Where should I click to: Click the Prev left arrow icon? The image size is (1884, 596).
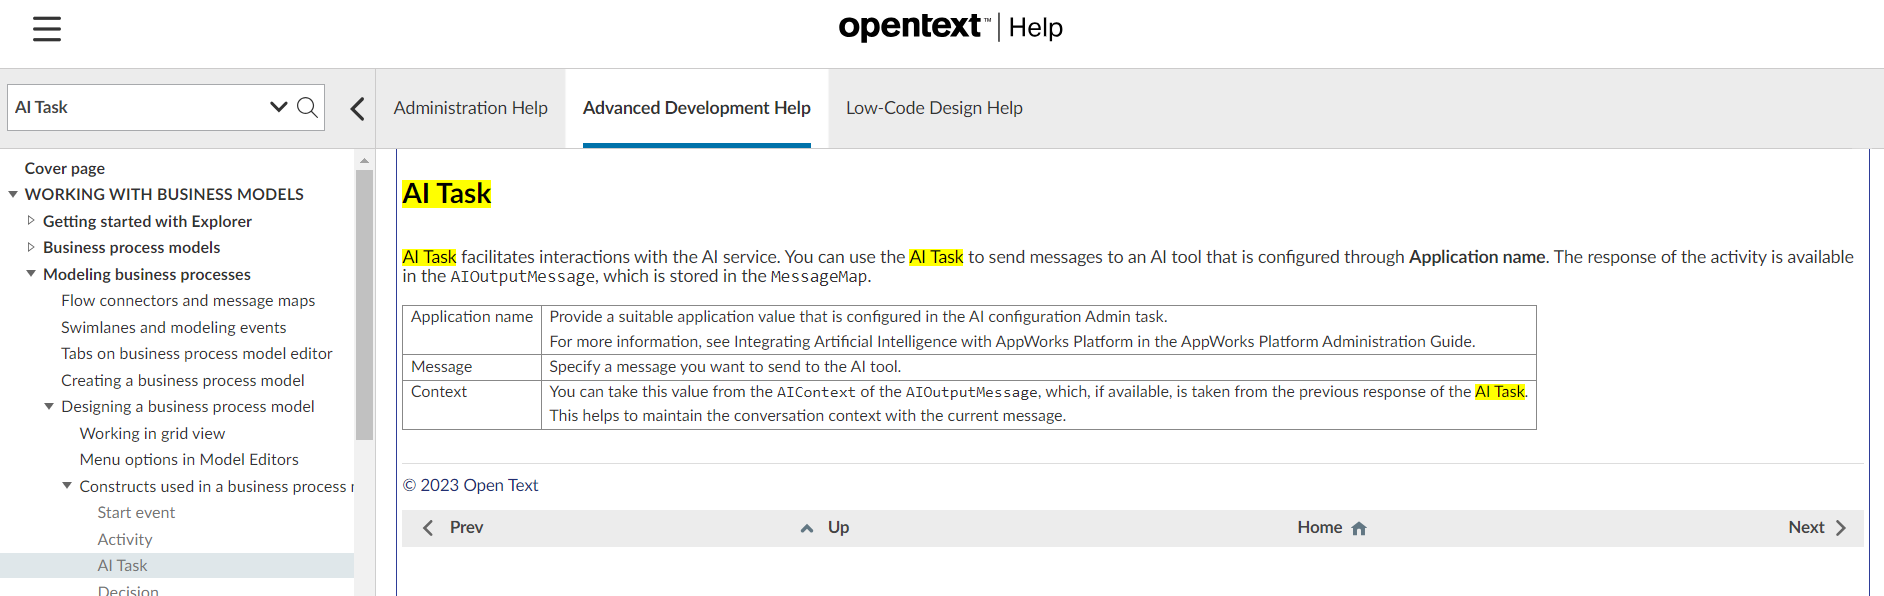(428, 528)
